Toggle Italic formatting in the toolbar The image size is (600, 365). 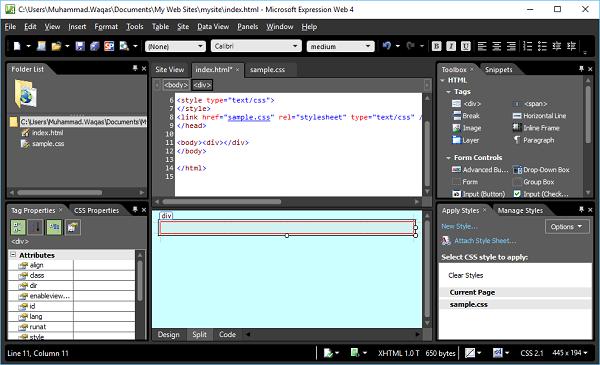pyautogui.click(x=451, y=46)
